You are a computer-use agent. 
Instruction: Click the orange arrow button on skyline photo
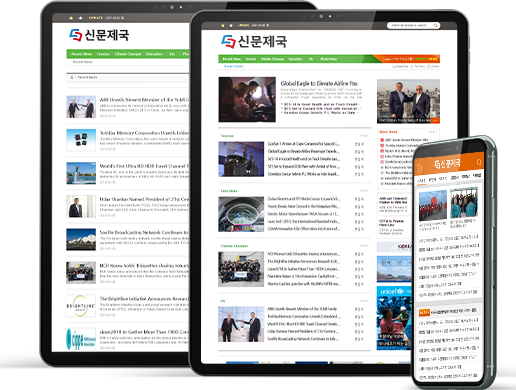tap(435, 120)
